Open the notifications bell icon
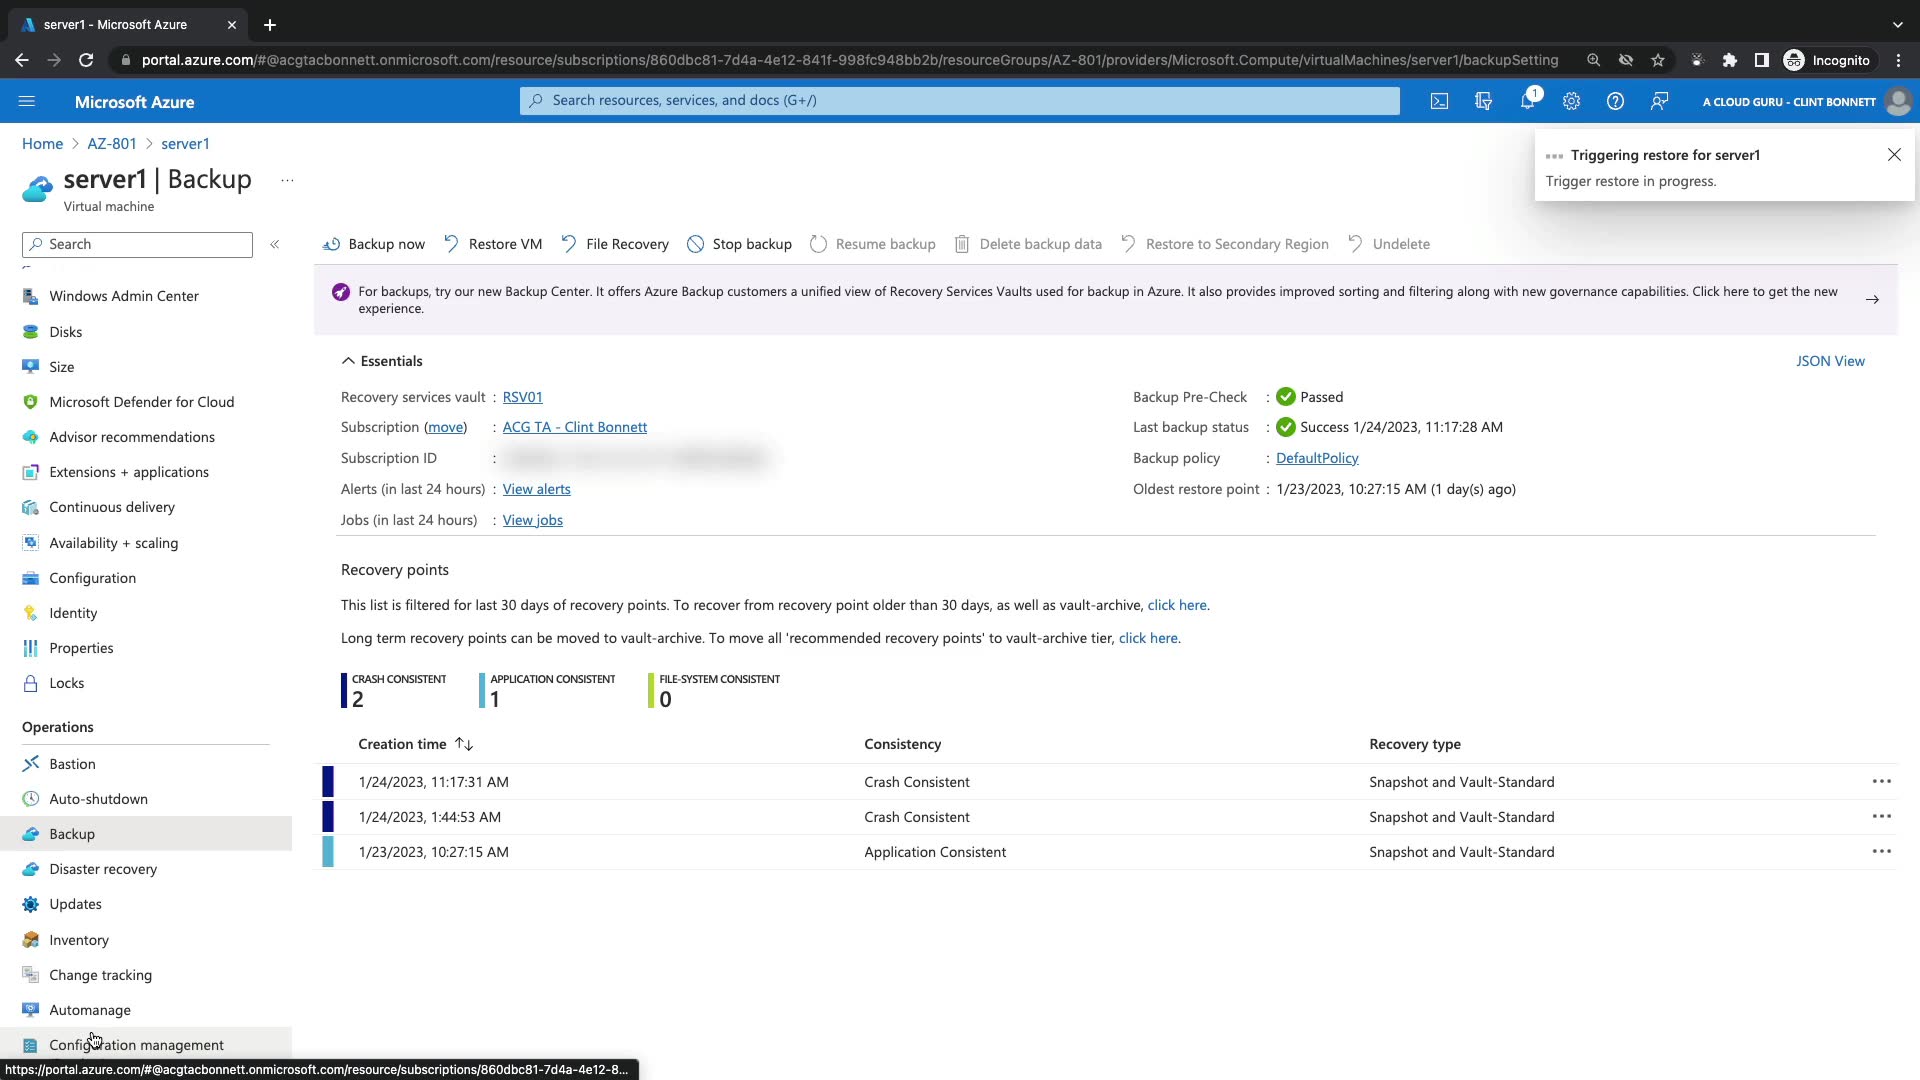The image size is (1920, 1080). 1527,101
